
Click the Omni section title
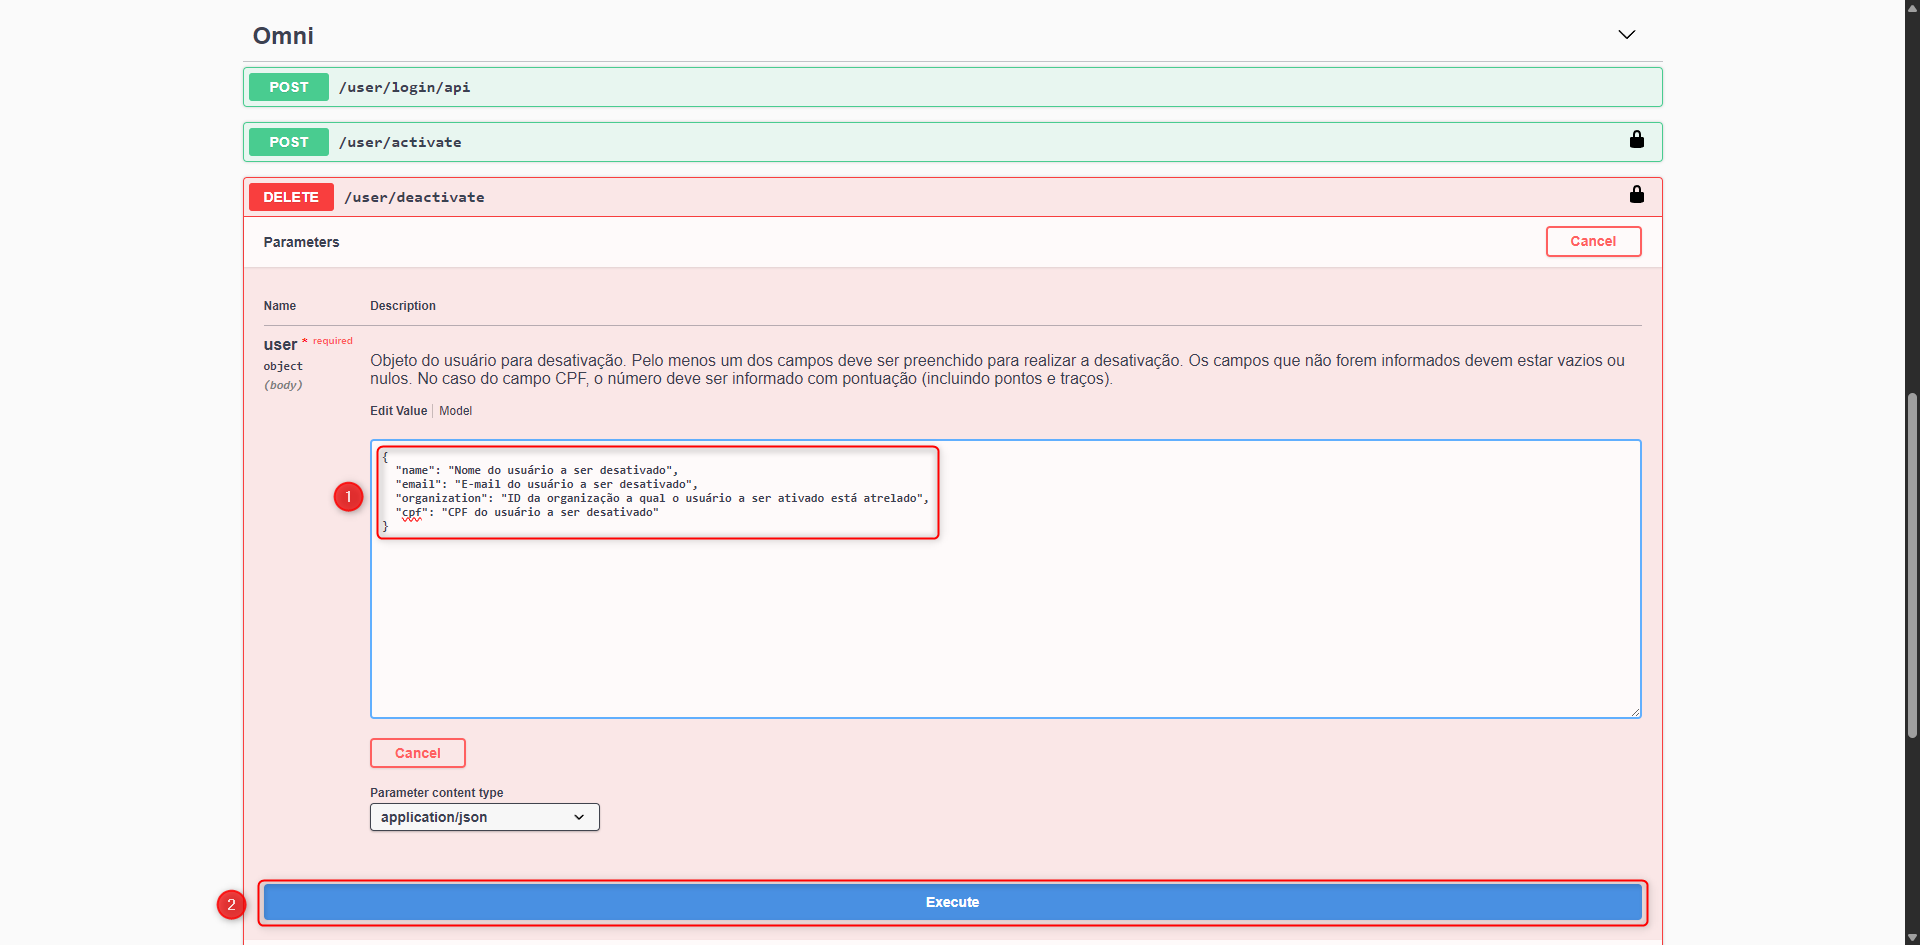[283, 35]
